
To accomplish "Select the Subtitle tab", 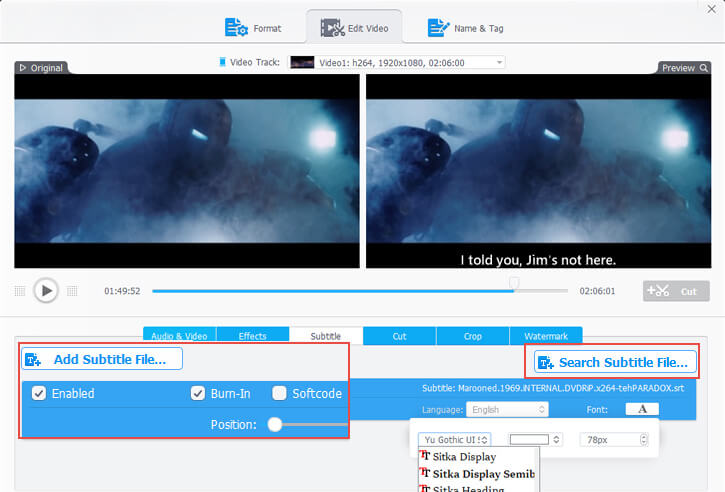I will (x=326, y=336).
